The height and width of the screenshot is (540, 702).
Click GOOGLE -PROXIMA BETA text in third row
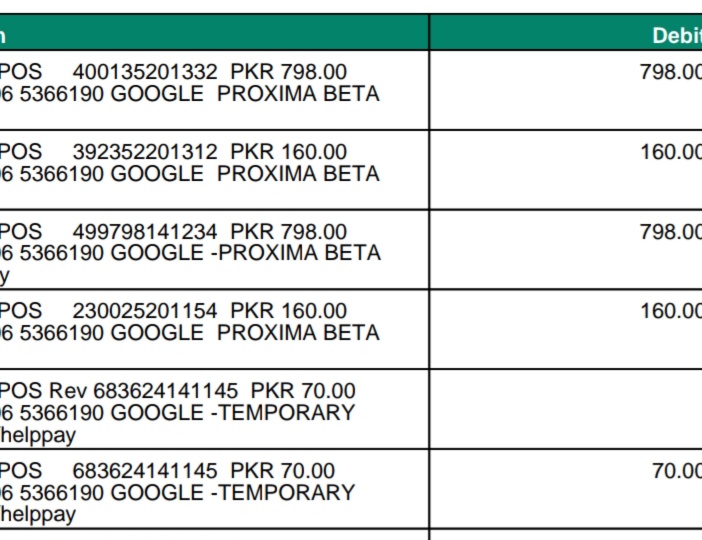(x=245, y=253)
